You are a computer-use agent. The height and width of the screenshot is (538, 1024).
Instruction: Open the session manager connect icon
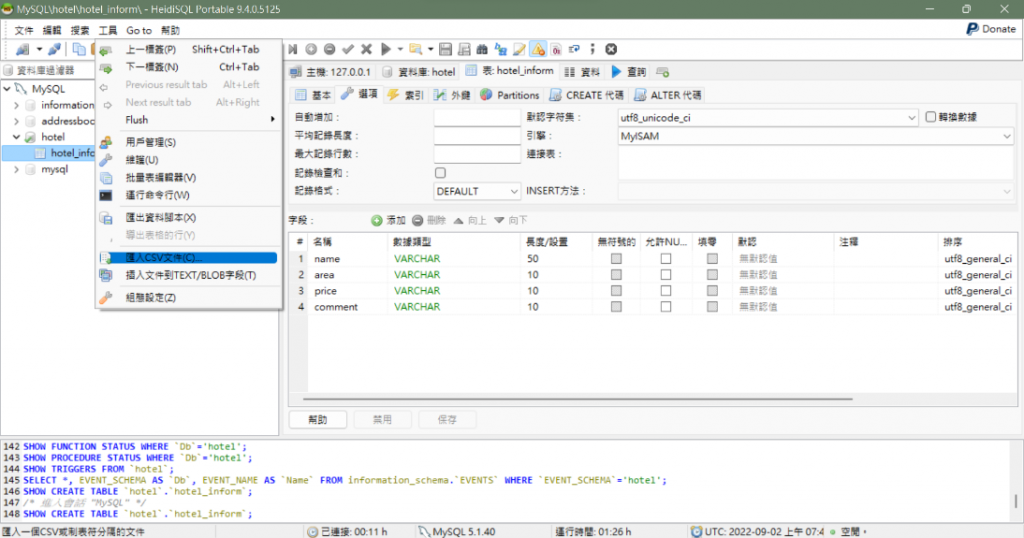[x=24, y=49]
